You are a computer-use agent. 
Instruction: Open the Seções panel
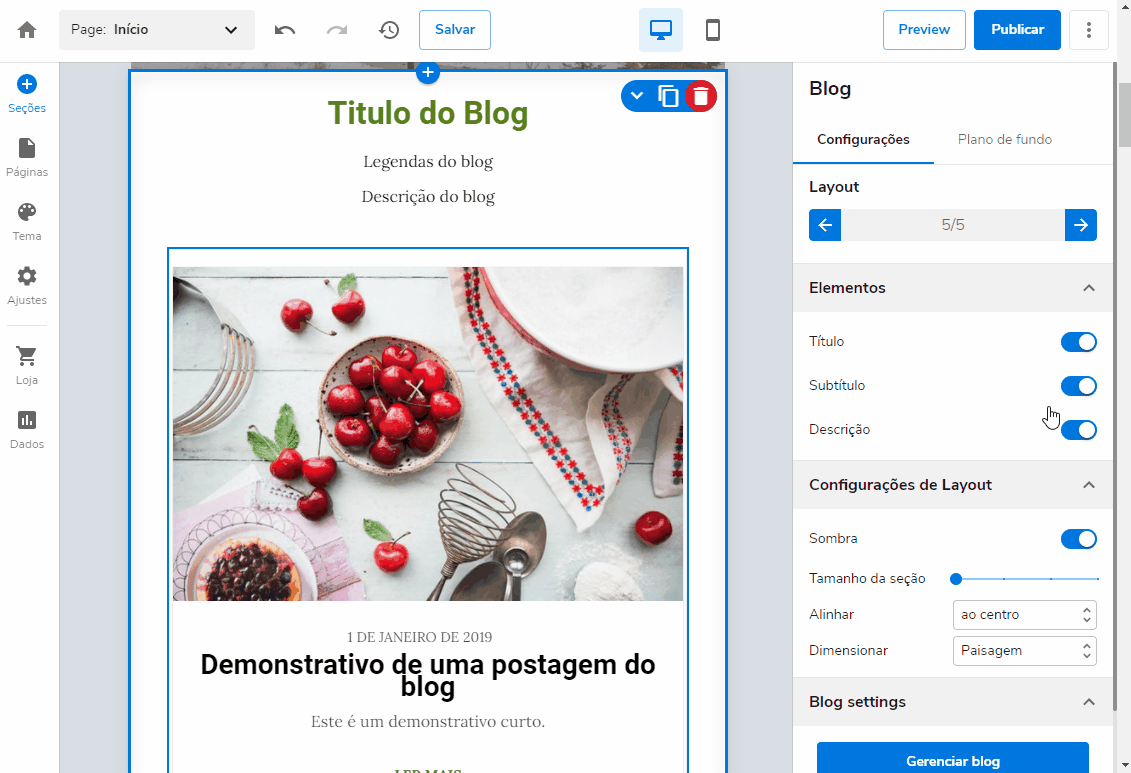pos(27,94)
